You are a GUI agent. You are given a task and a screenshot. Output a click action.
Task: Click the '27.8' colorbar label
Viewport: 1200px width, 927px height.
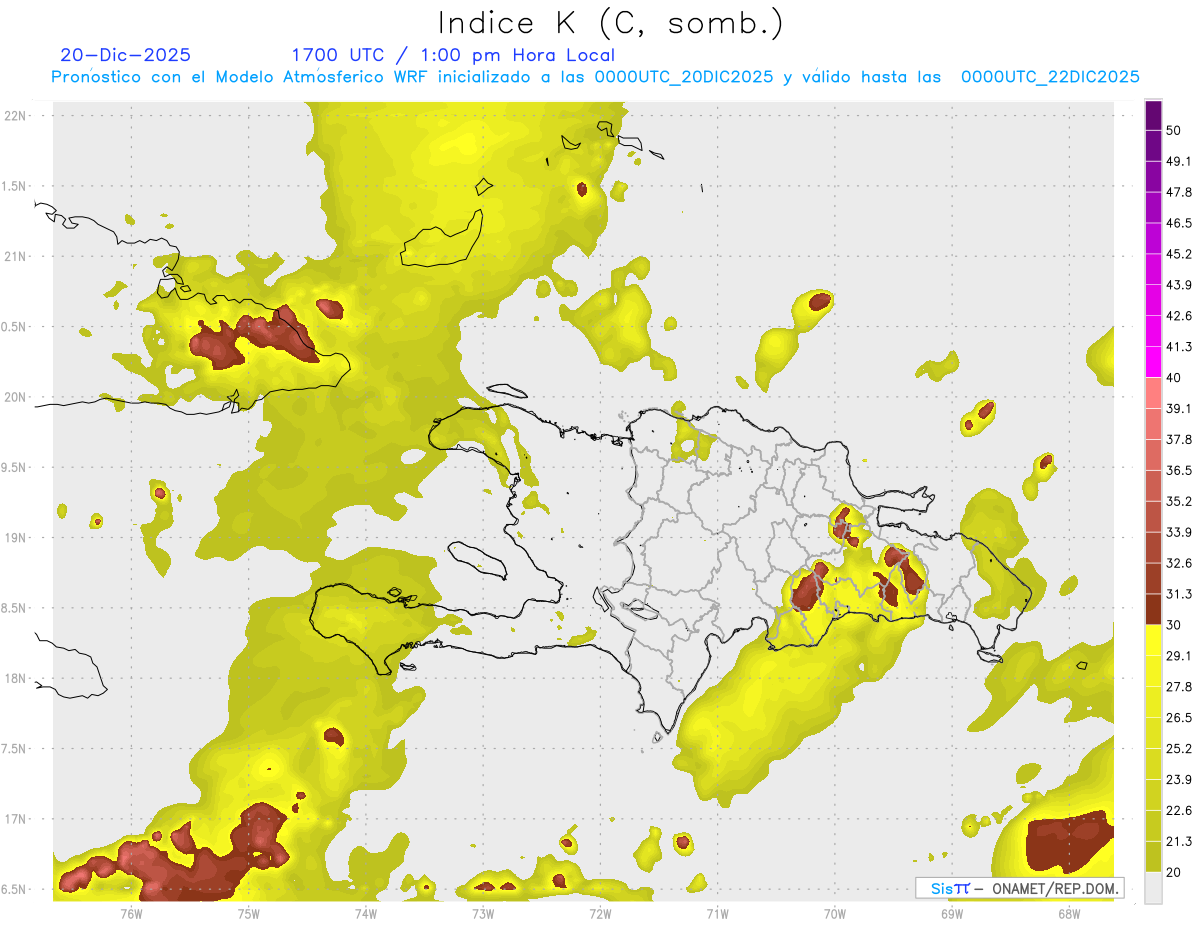point(1179,687)
